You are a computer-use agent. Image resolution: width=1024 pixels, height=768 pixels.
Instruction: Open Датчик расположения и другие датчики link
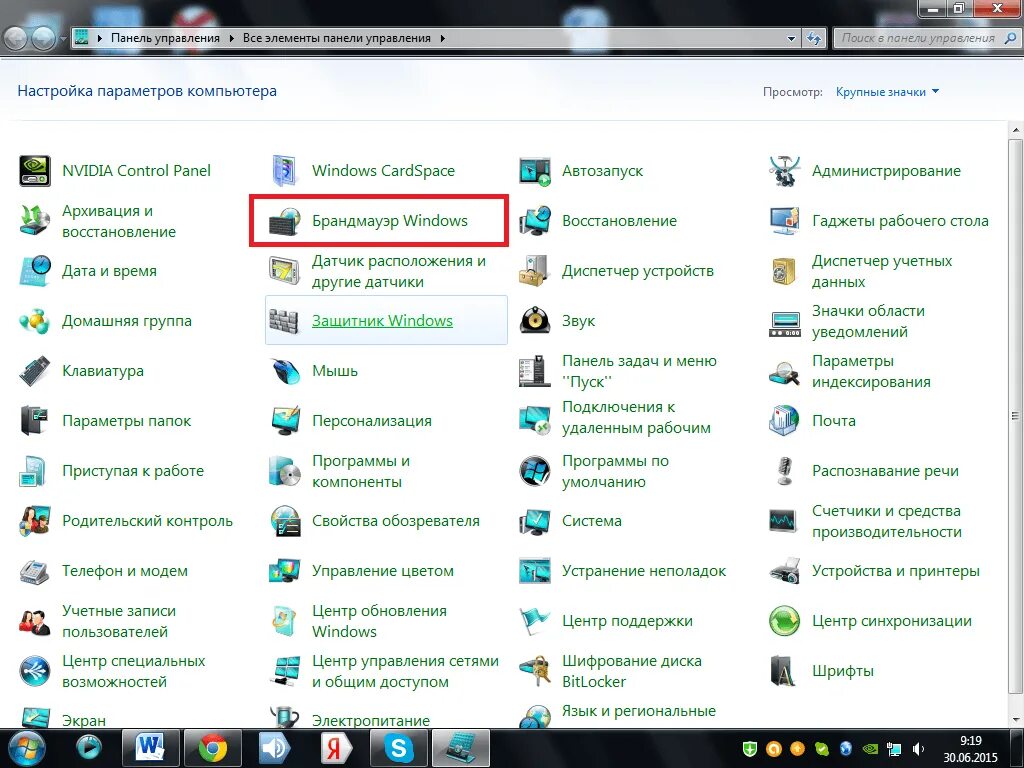[398, 271]
